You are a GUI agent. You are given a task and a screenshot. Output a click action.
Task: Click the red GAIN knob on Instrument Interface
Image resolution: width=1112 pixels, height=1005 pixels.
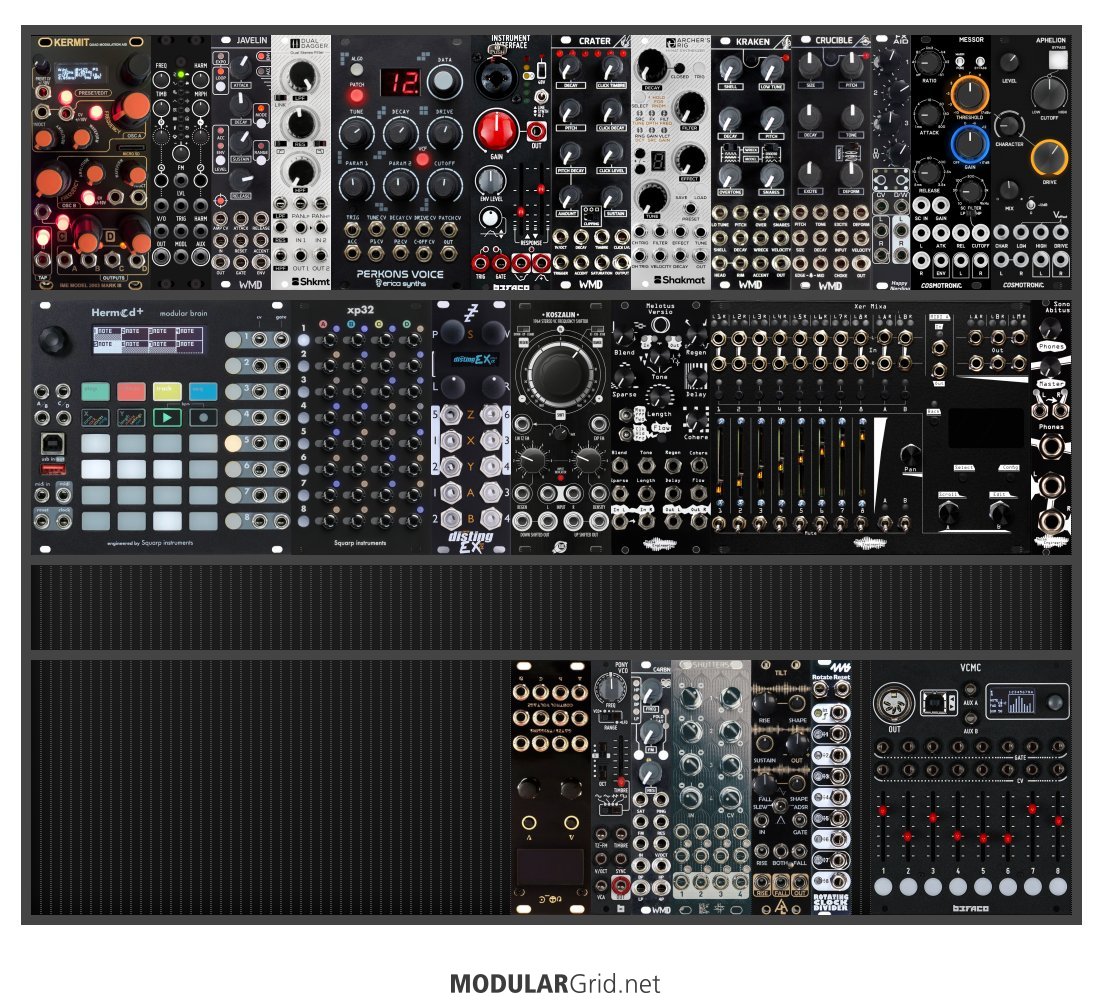coord(497,131)
